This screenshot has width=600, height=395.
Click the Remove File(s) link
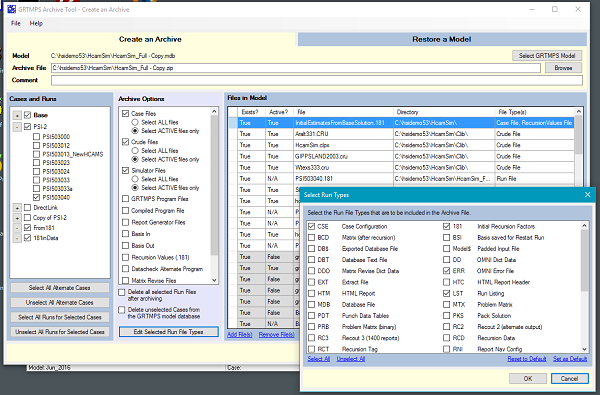[277, 335]
